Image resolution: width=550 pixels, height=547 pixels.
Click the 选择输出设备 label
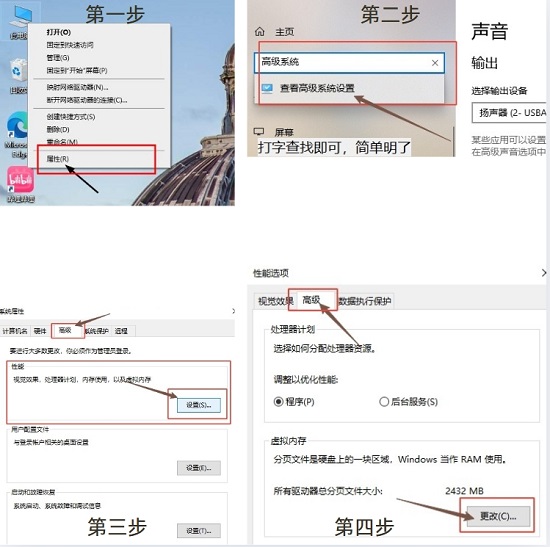point(499,91)
